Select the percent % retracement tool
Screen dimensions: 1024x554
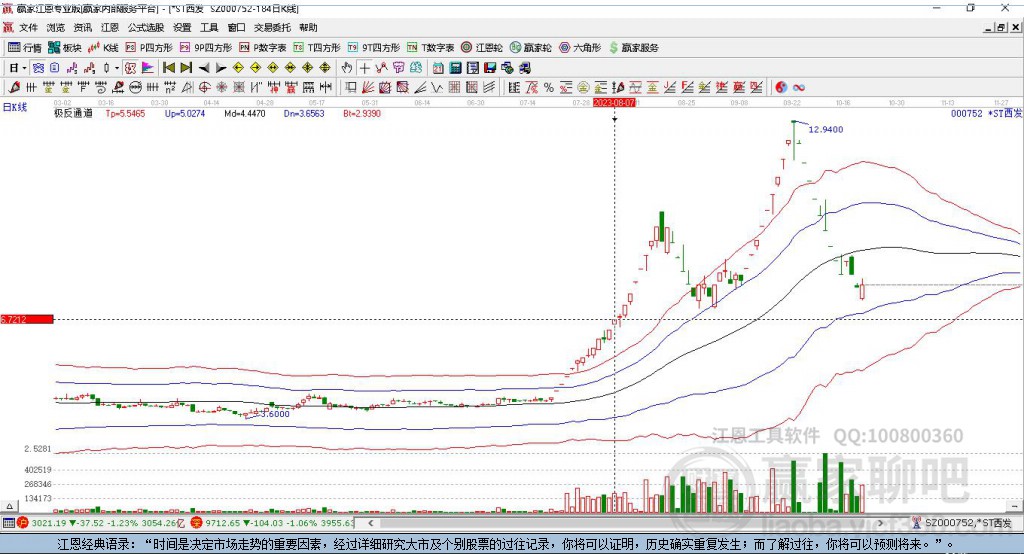click(x=549, y=87)
